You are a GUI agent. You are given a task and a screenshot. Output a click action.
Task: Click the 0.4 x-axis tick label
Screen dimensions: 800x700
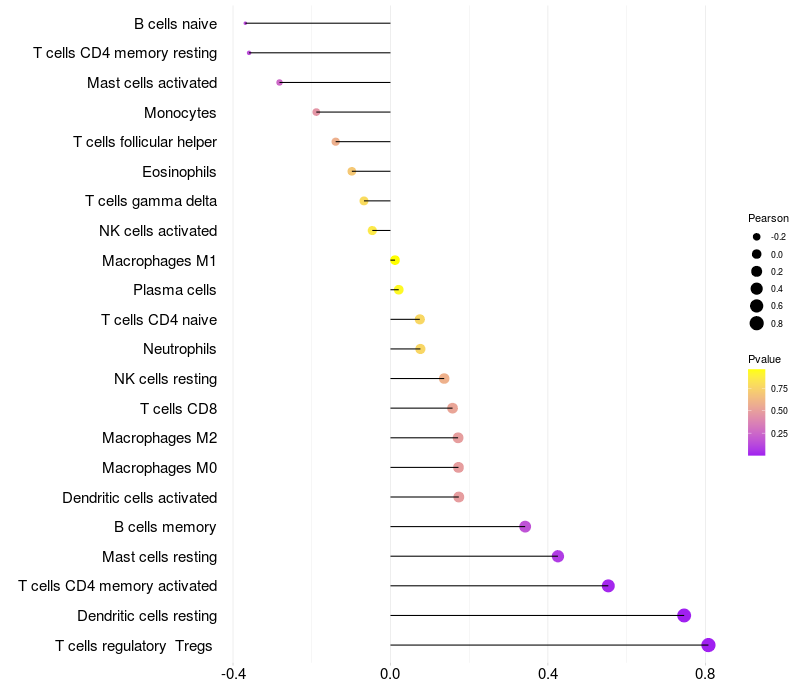click(x=547, y=674)
